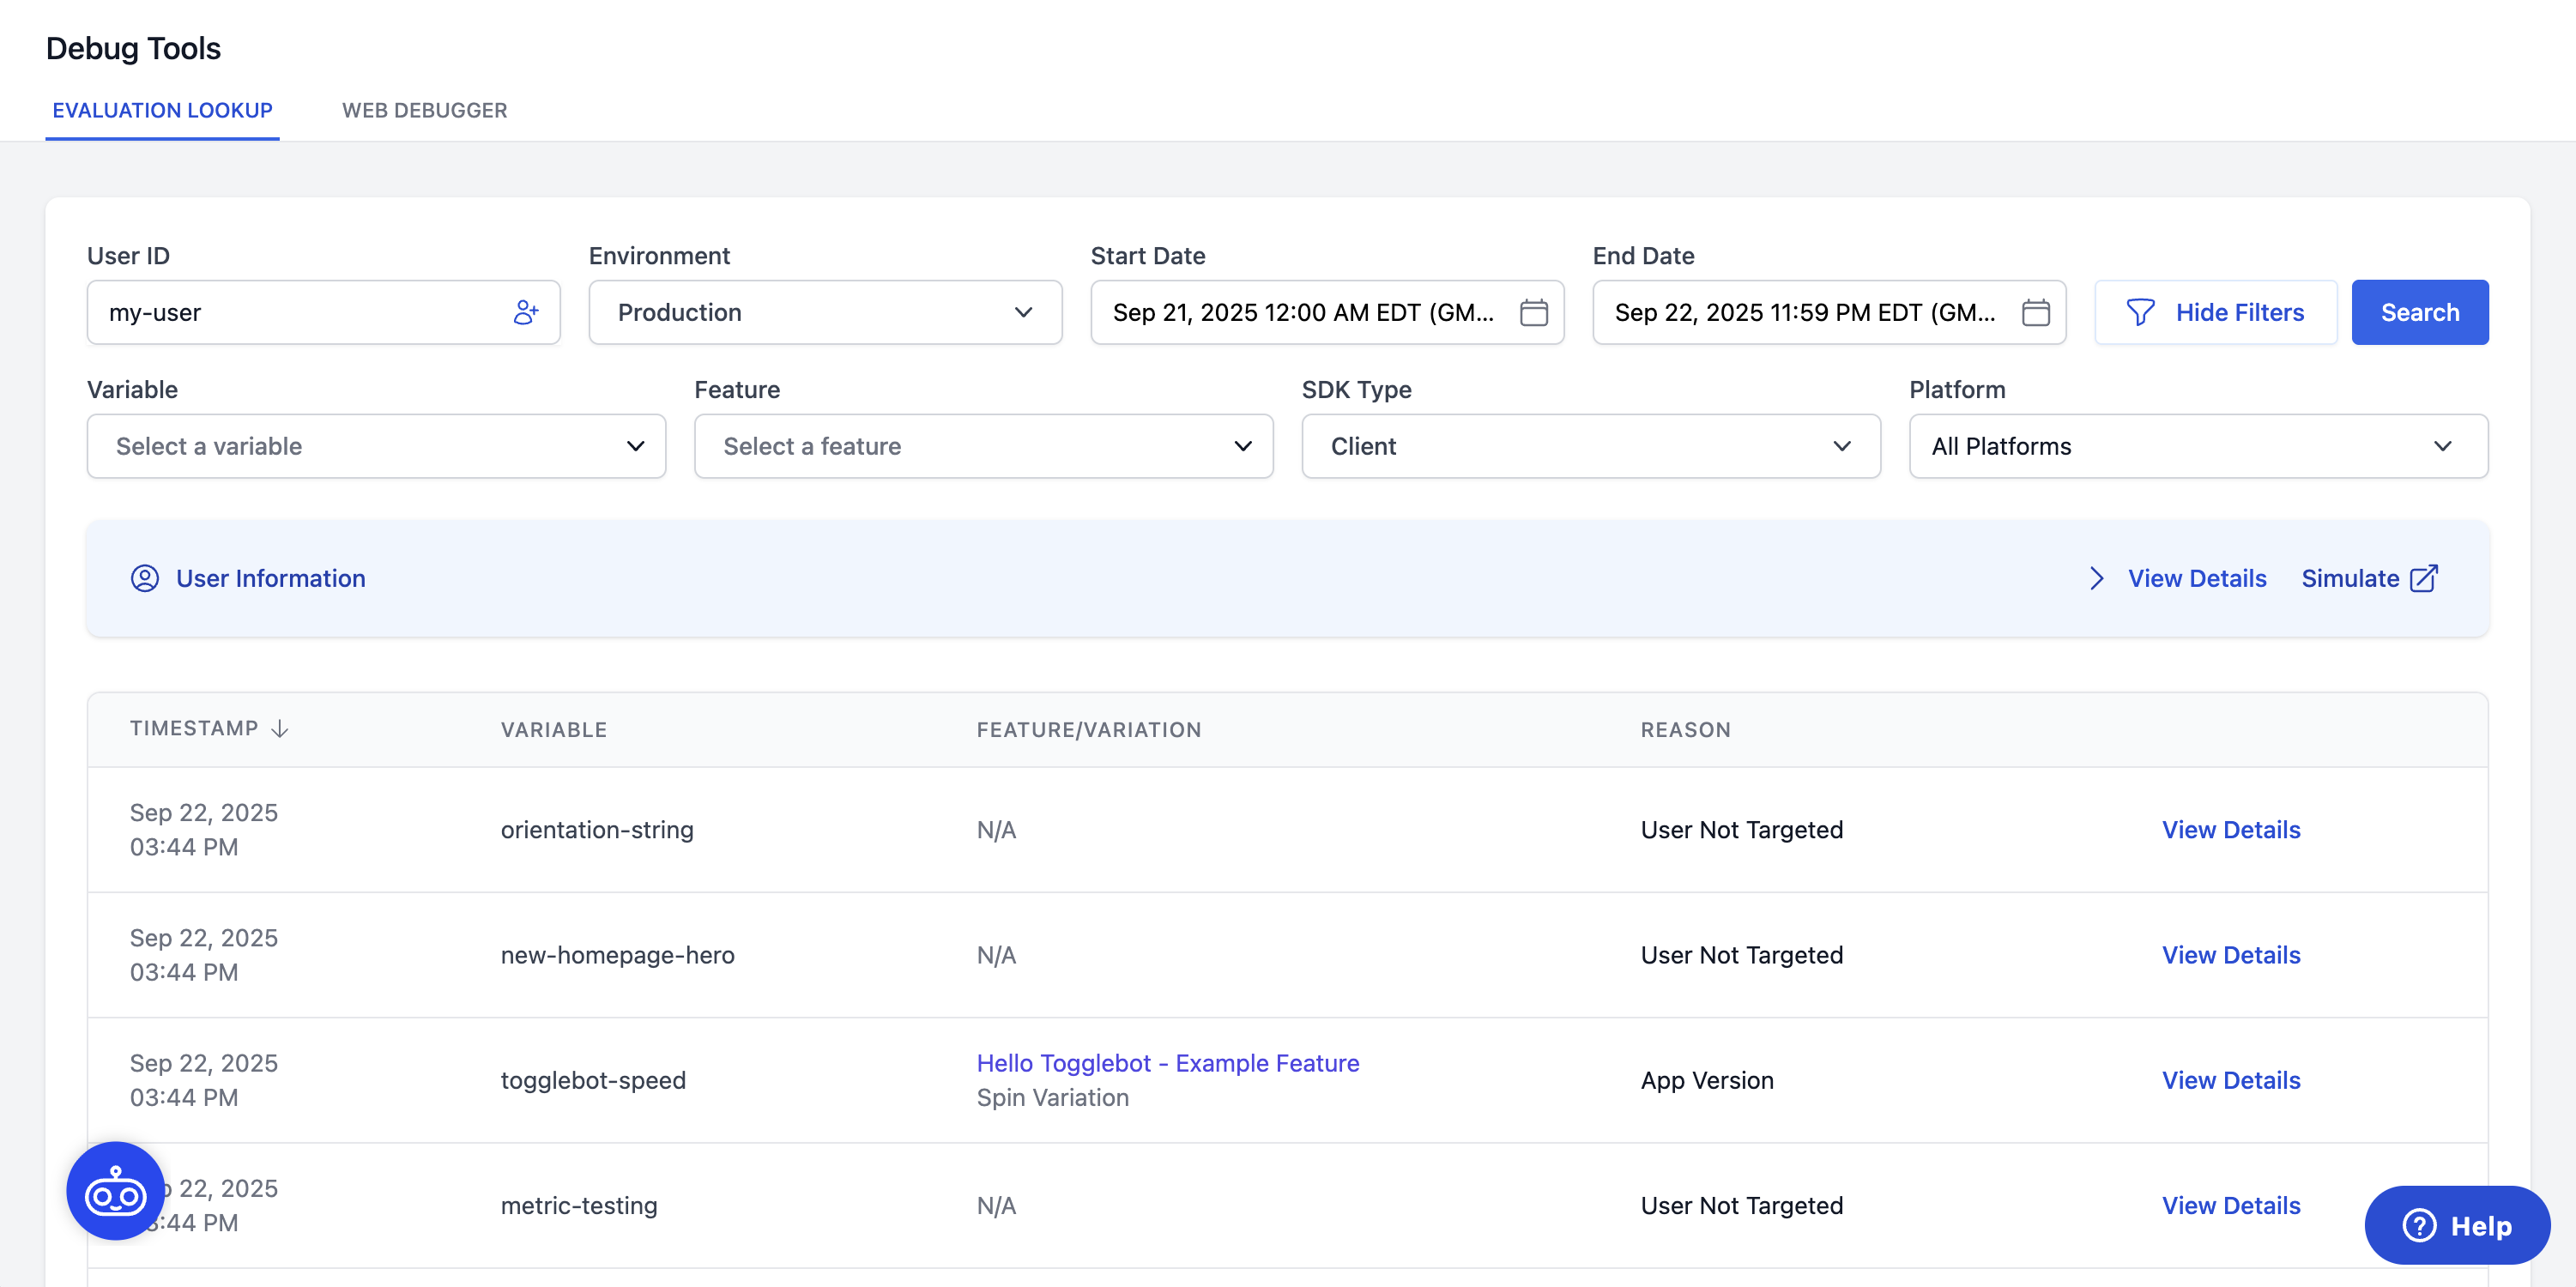
Task: Change the SDK Type from Client
Action: click(1590, 446)
